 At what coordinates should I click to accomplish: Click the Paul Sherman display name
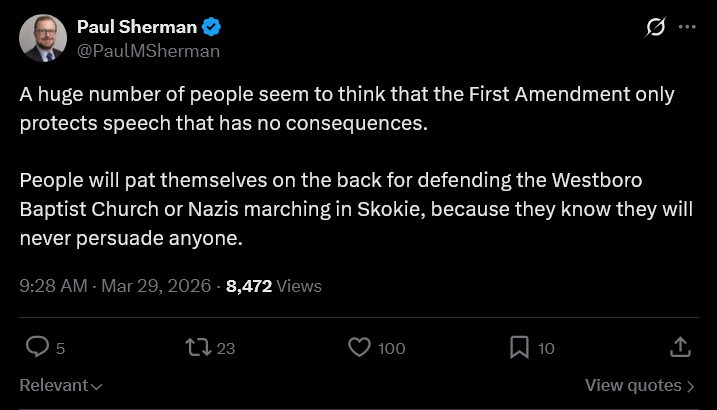click(x=137, y=27)
